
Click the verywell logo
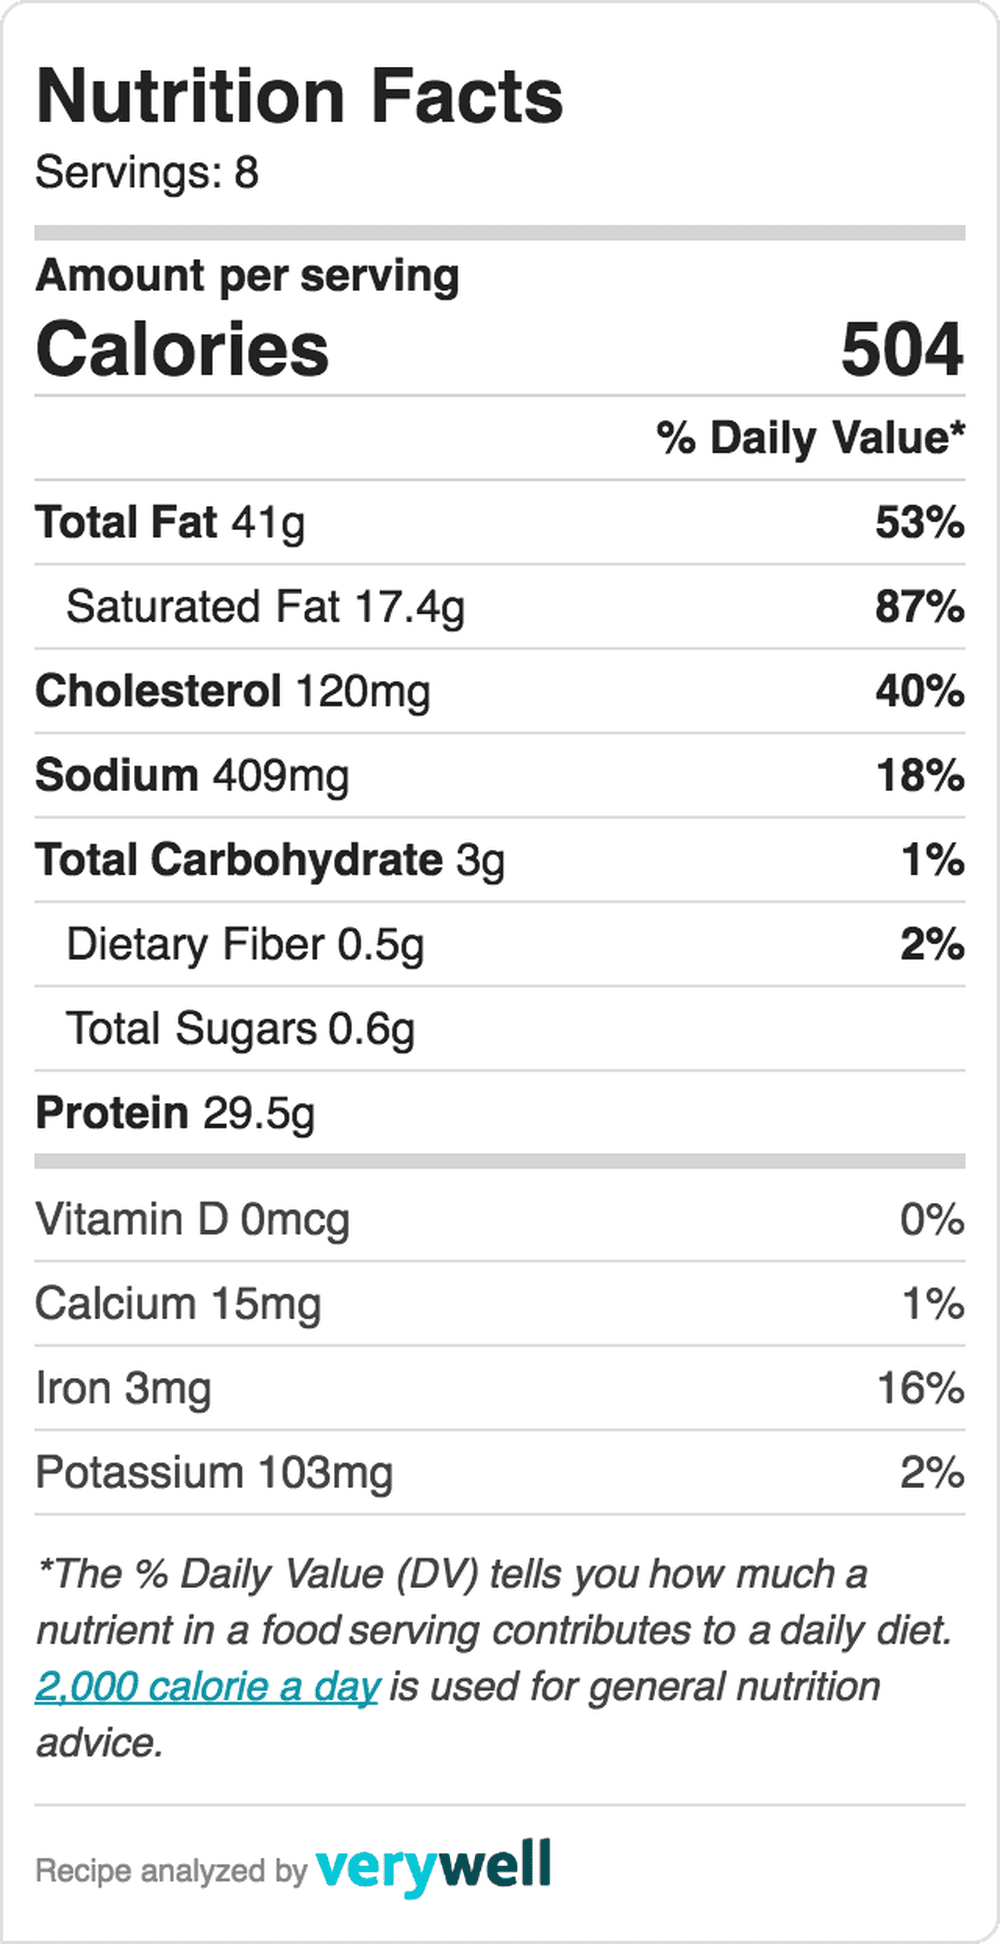[x=433, y=1866]
